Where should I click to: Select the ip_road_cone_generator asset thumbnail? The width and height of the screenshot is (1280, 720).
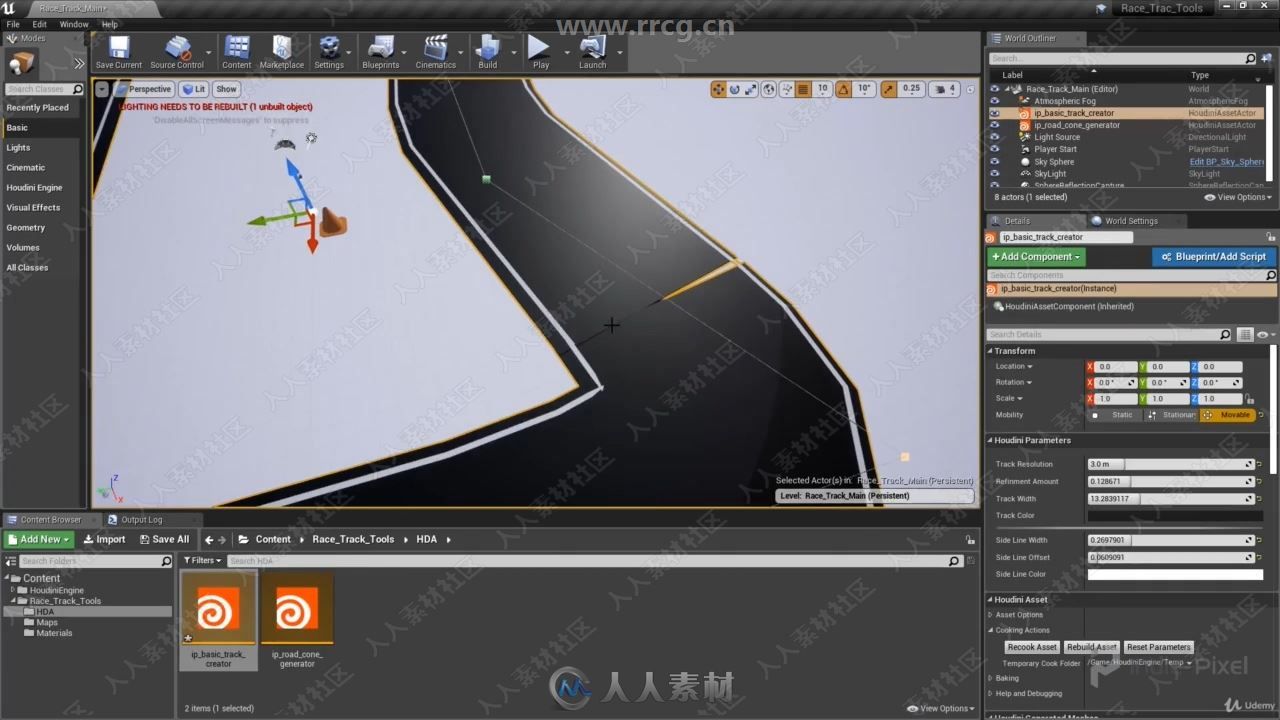[297, 610]
